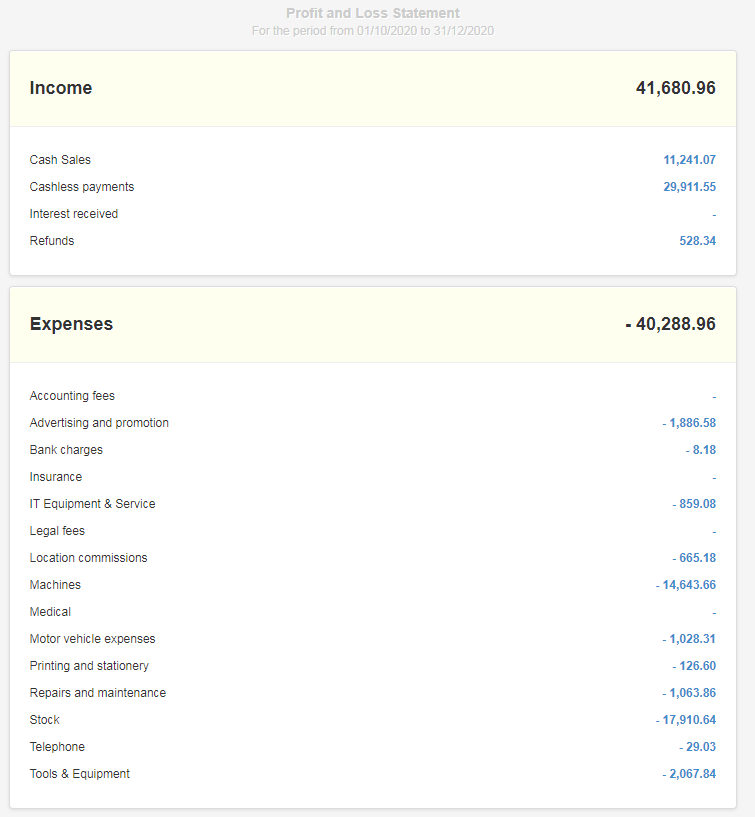755x817 pixels.
Task: Open the Location commissions amount 665.18
Action: [x=694, y=558]
